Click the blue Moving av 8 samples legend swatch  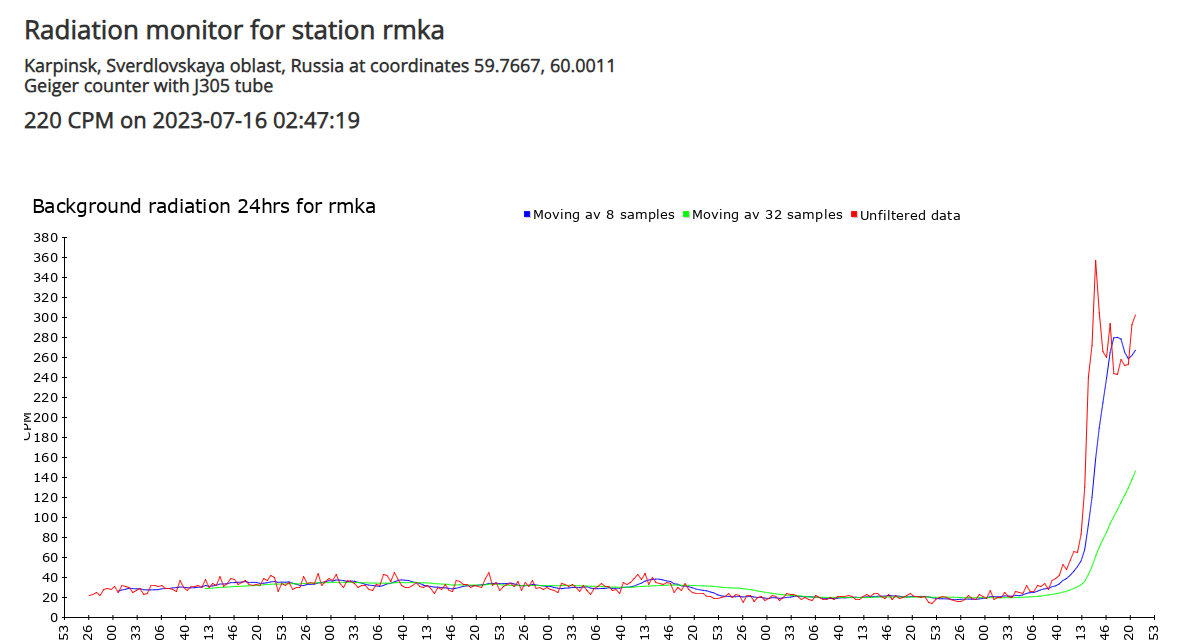click(527, 215)
